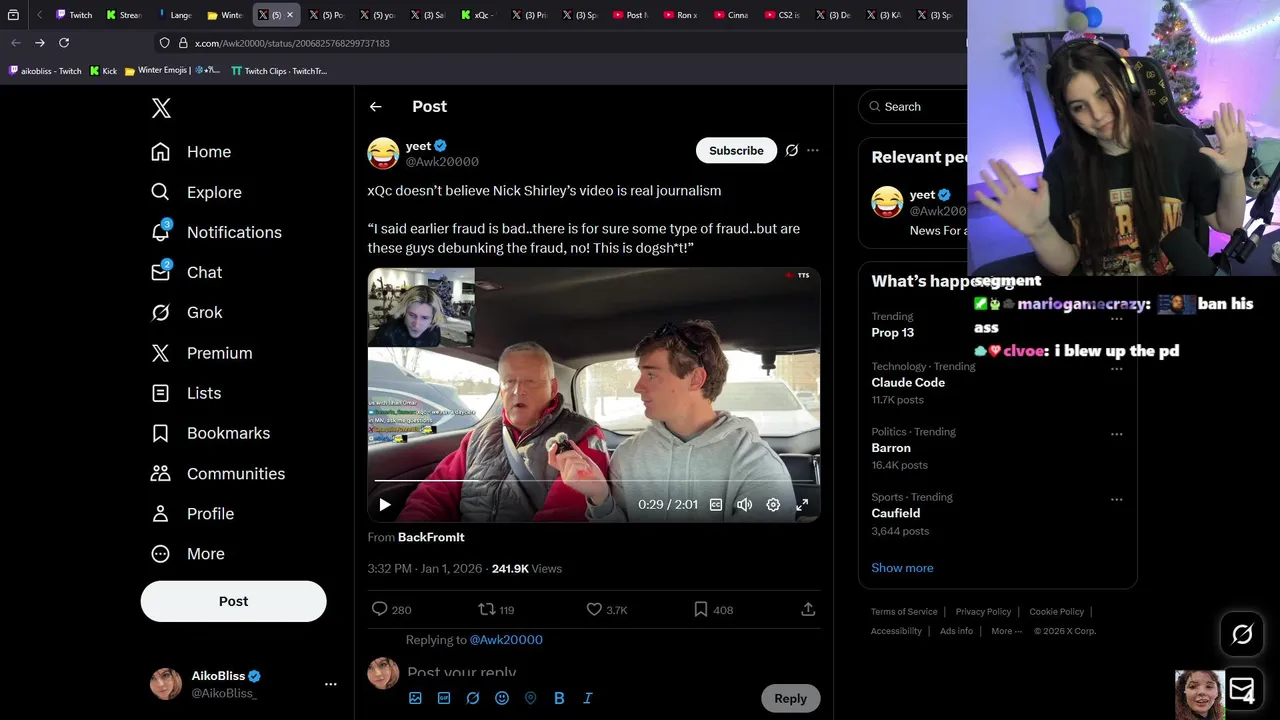Toggle video captions
Image resolution: width=1280 pixels, height=720 pixels.
click(716, 505)
